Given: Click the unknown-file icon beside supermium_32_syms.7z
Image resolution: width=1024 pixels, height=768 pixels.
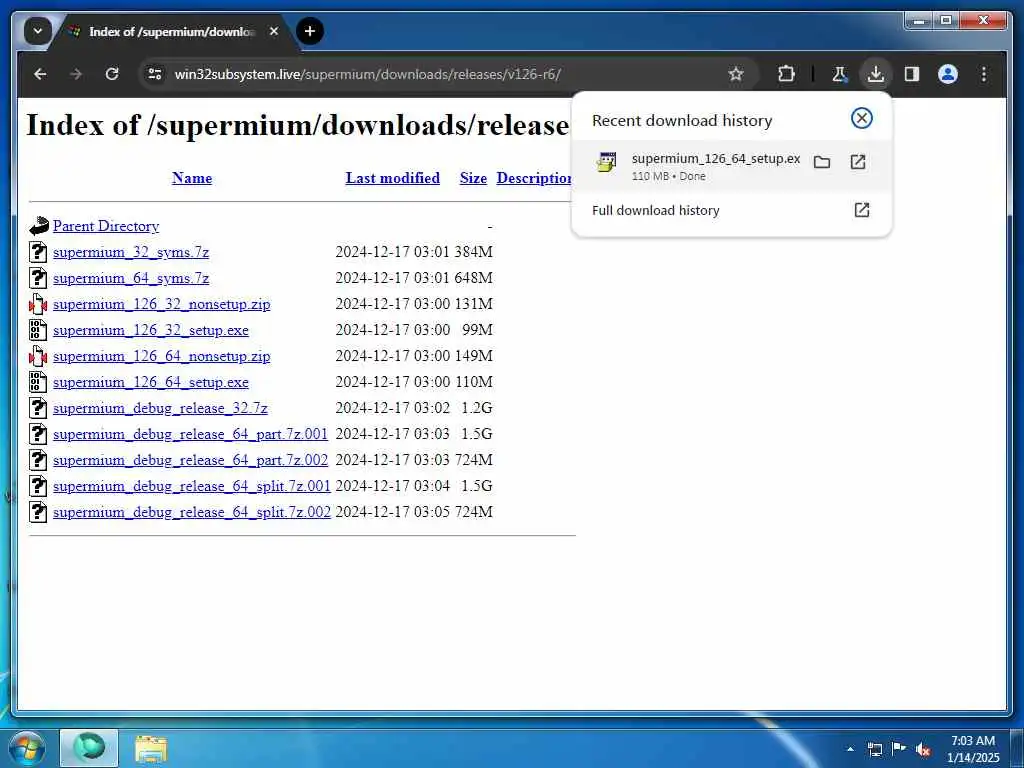Looking at the screenshot, I should pyautogui.click(x=38, y=251).
